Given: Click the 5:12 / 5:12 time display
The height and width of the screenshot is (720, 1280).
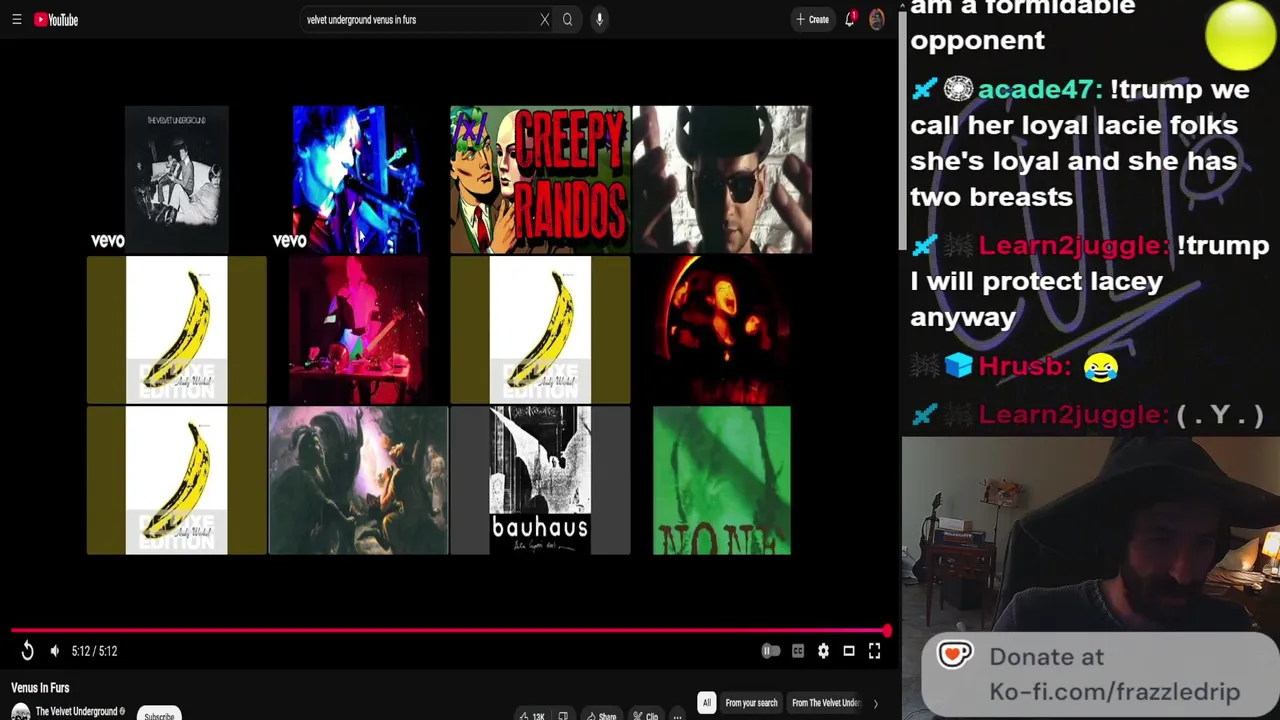Looking at the screenshot, I should [x=94, y=651].
